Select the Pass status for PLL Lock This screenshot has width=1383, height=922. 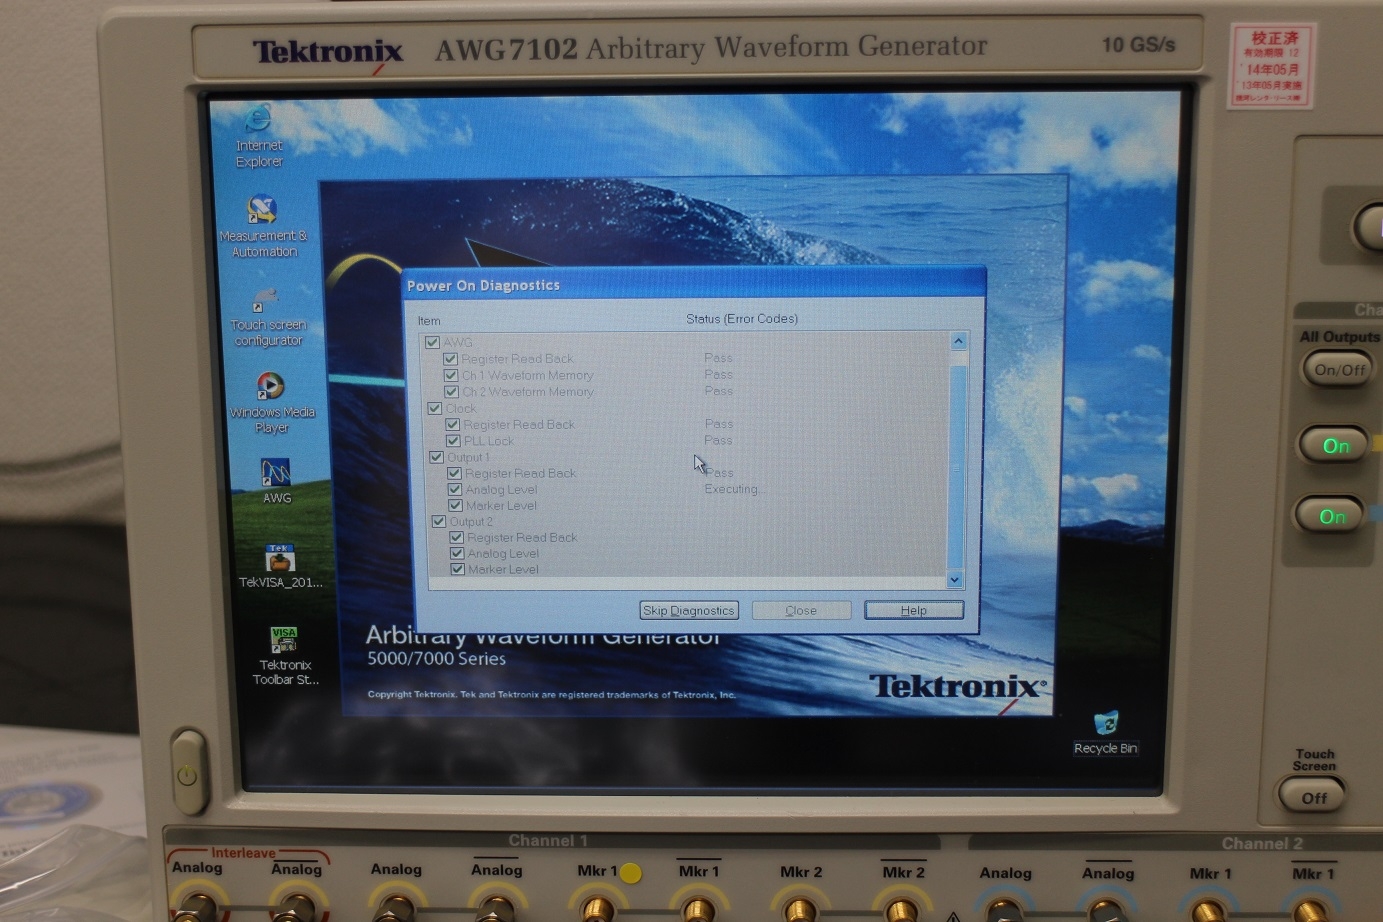718,440
